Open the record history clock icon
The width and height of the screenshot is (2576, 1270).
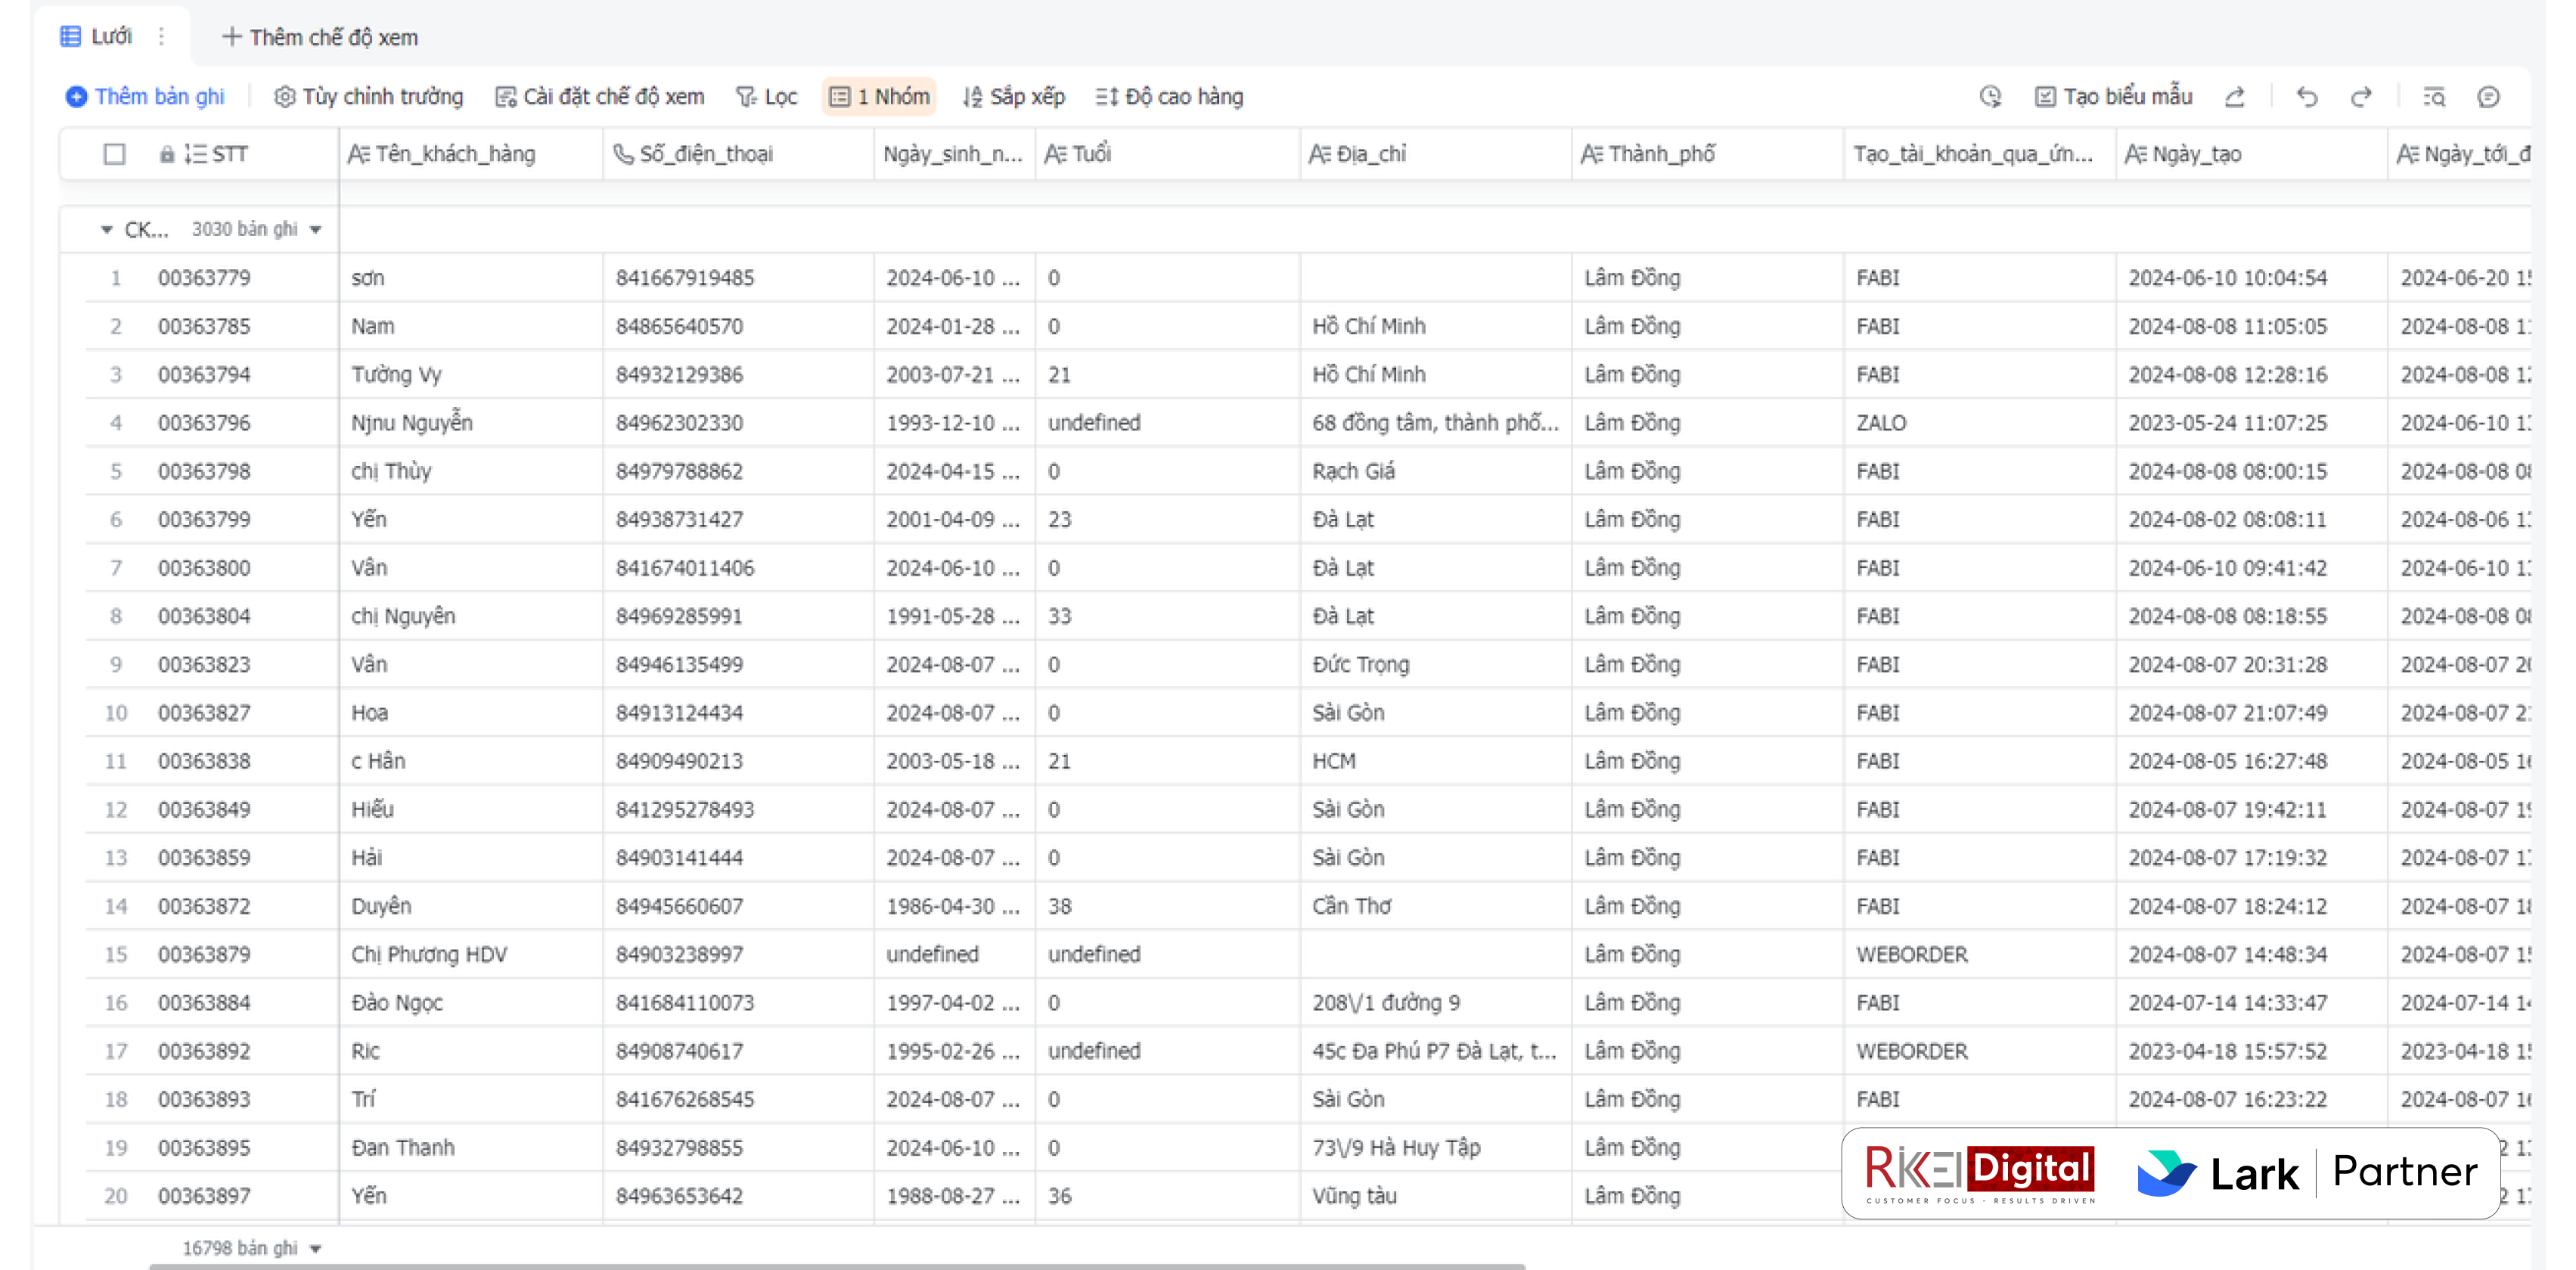coord(1990,97)
